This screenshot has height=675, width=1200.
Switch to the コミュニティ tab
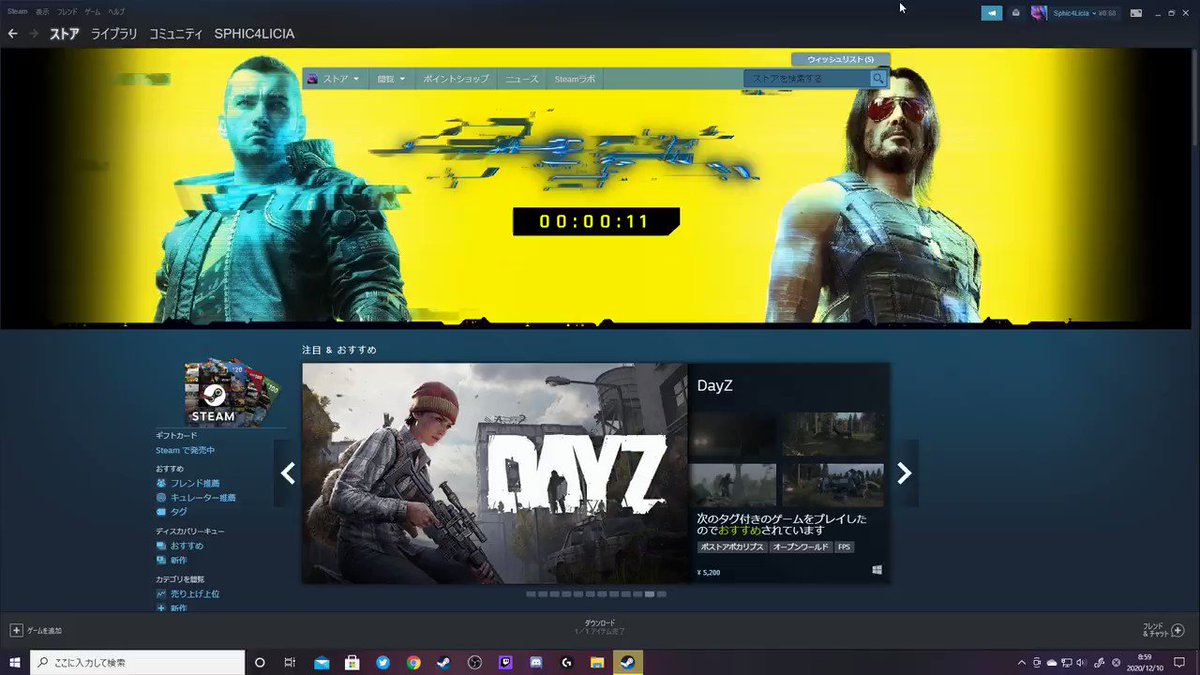point(176,34)
